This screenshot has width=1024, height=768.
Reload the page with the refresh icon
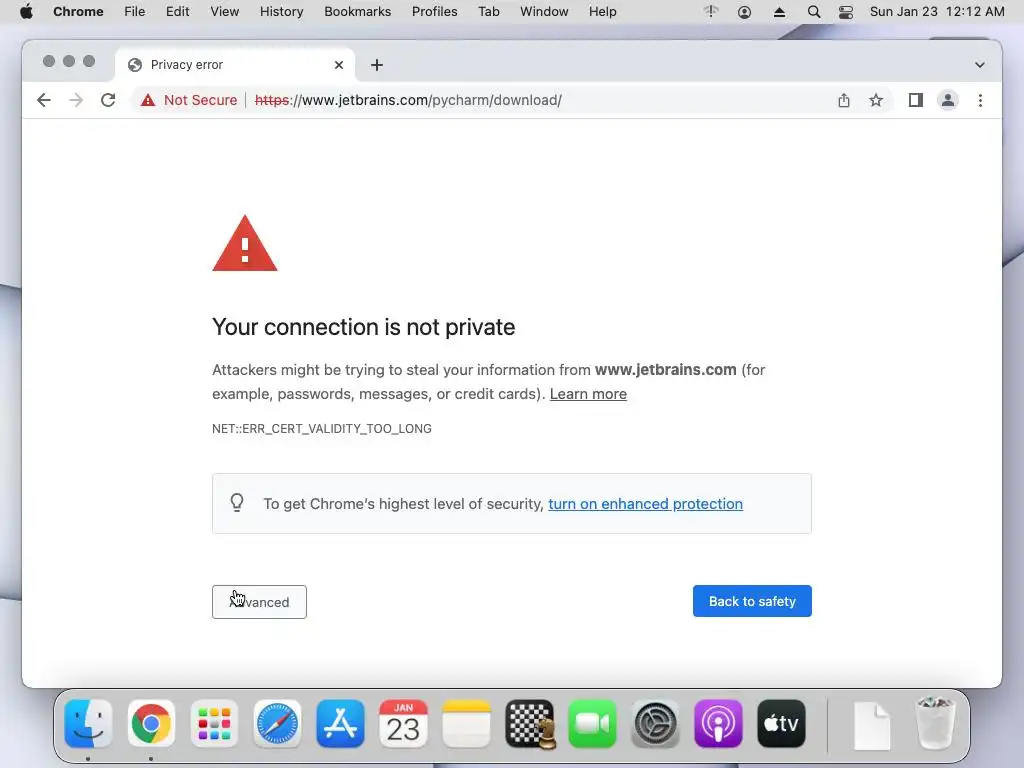(108, 100)
